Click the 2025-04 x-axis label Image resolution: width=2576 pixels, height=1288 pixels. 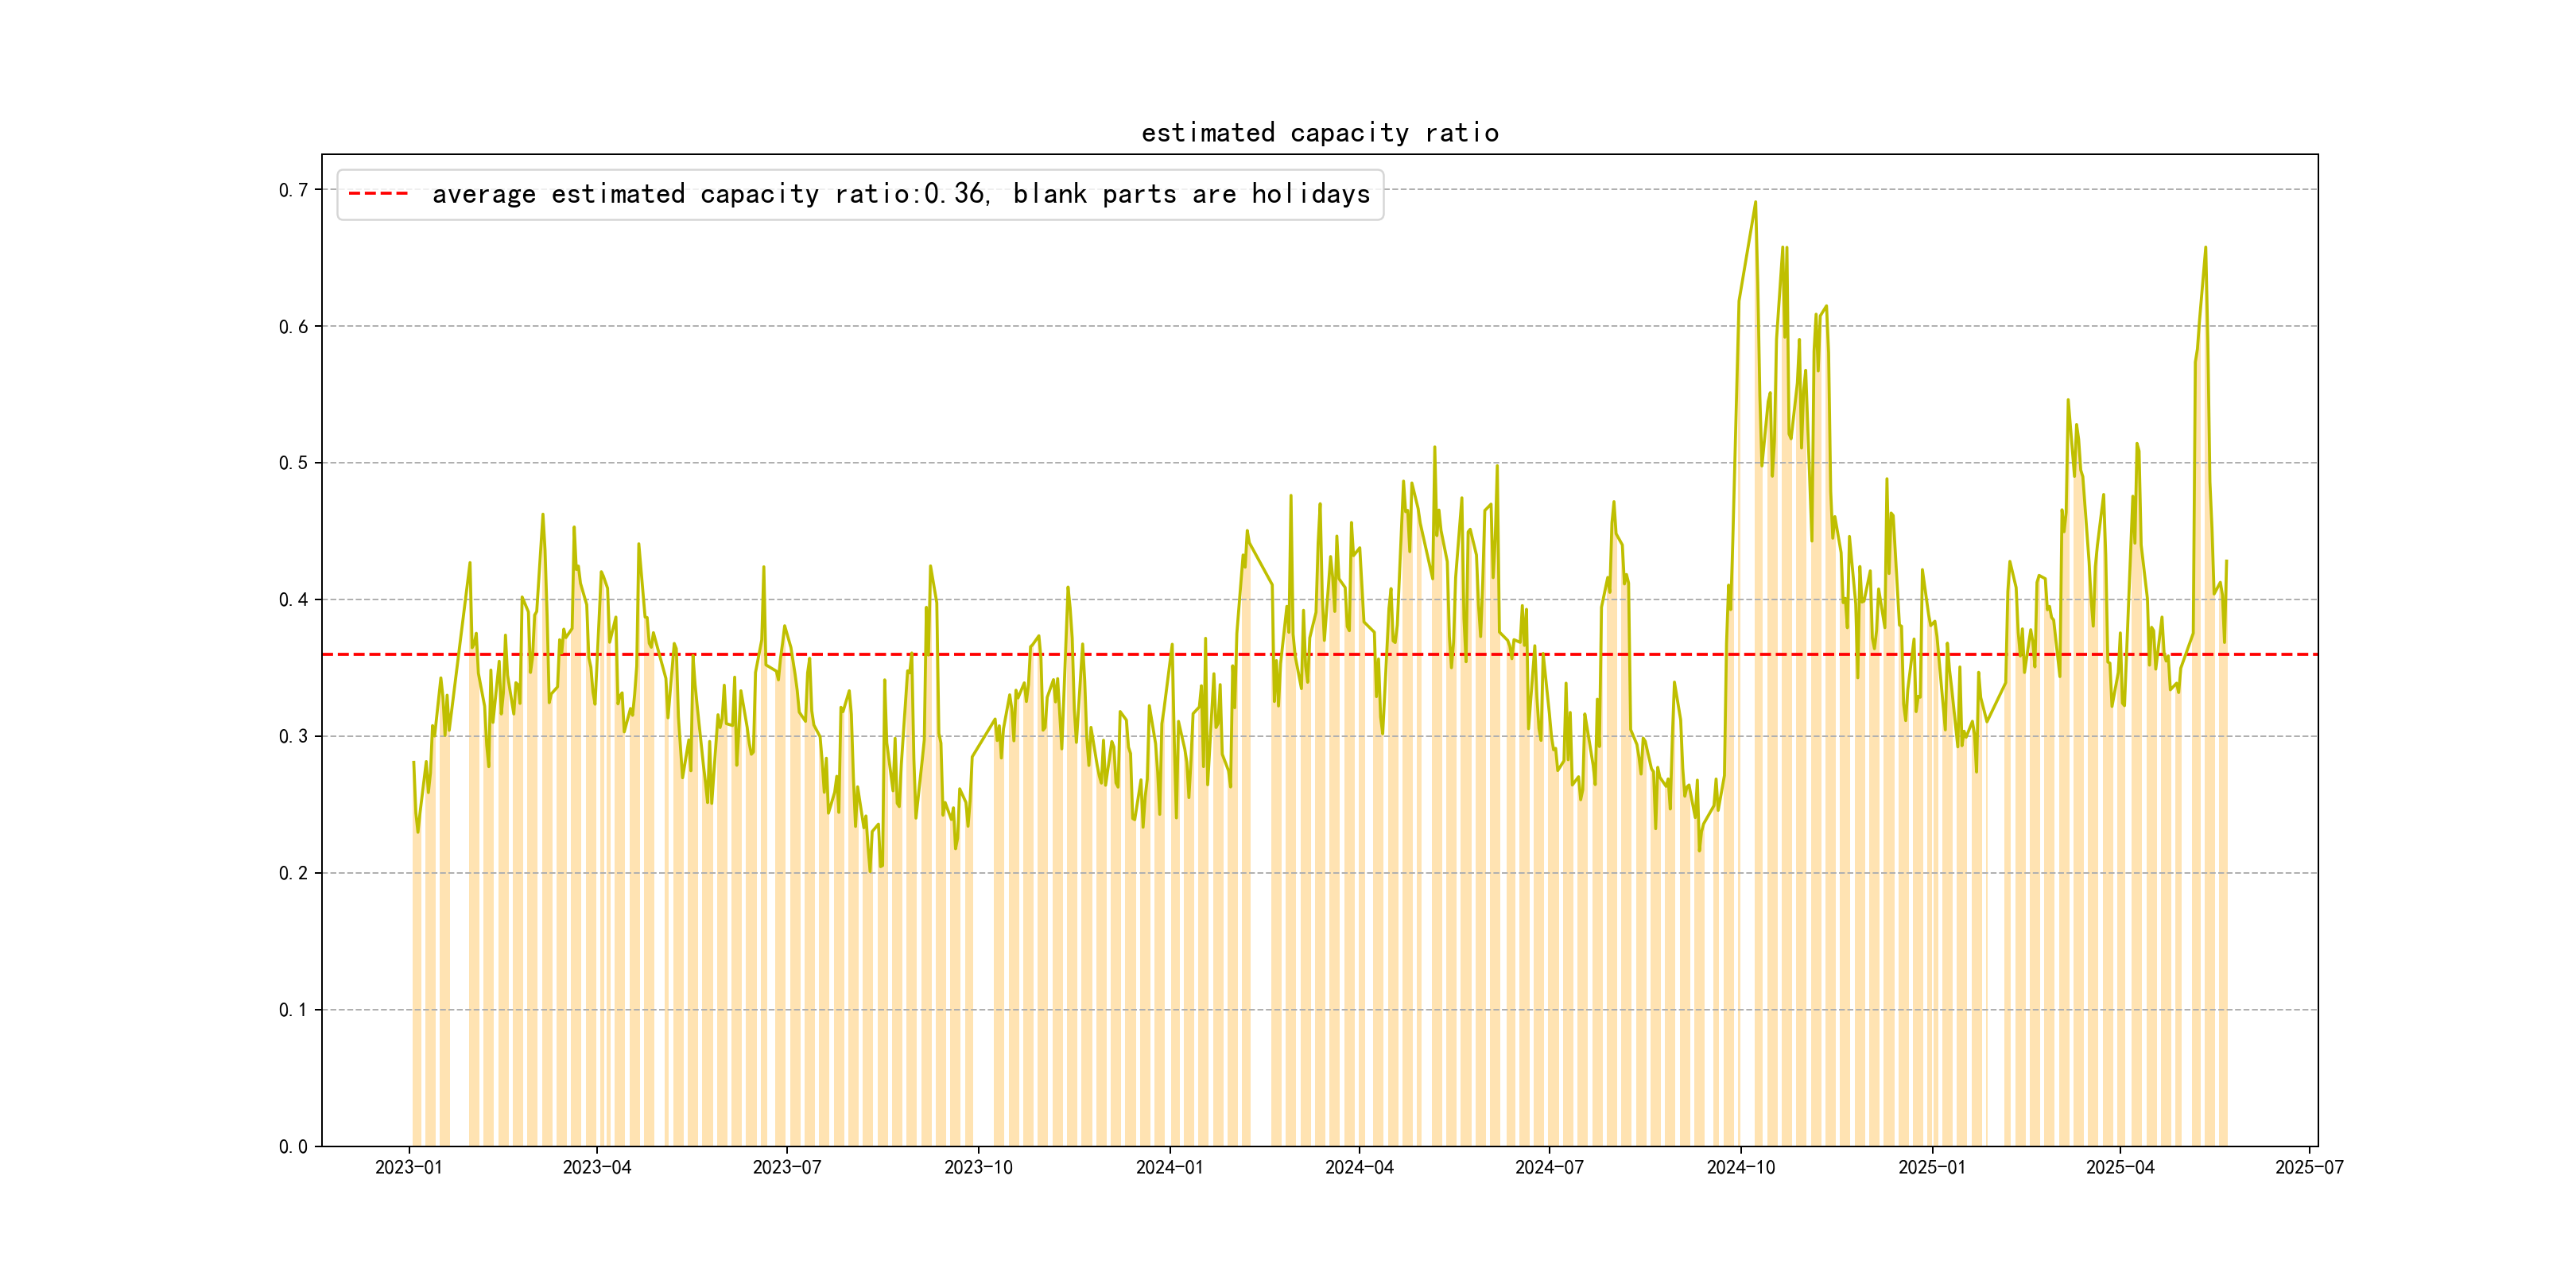[2120, 1167]
